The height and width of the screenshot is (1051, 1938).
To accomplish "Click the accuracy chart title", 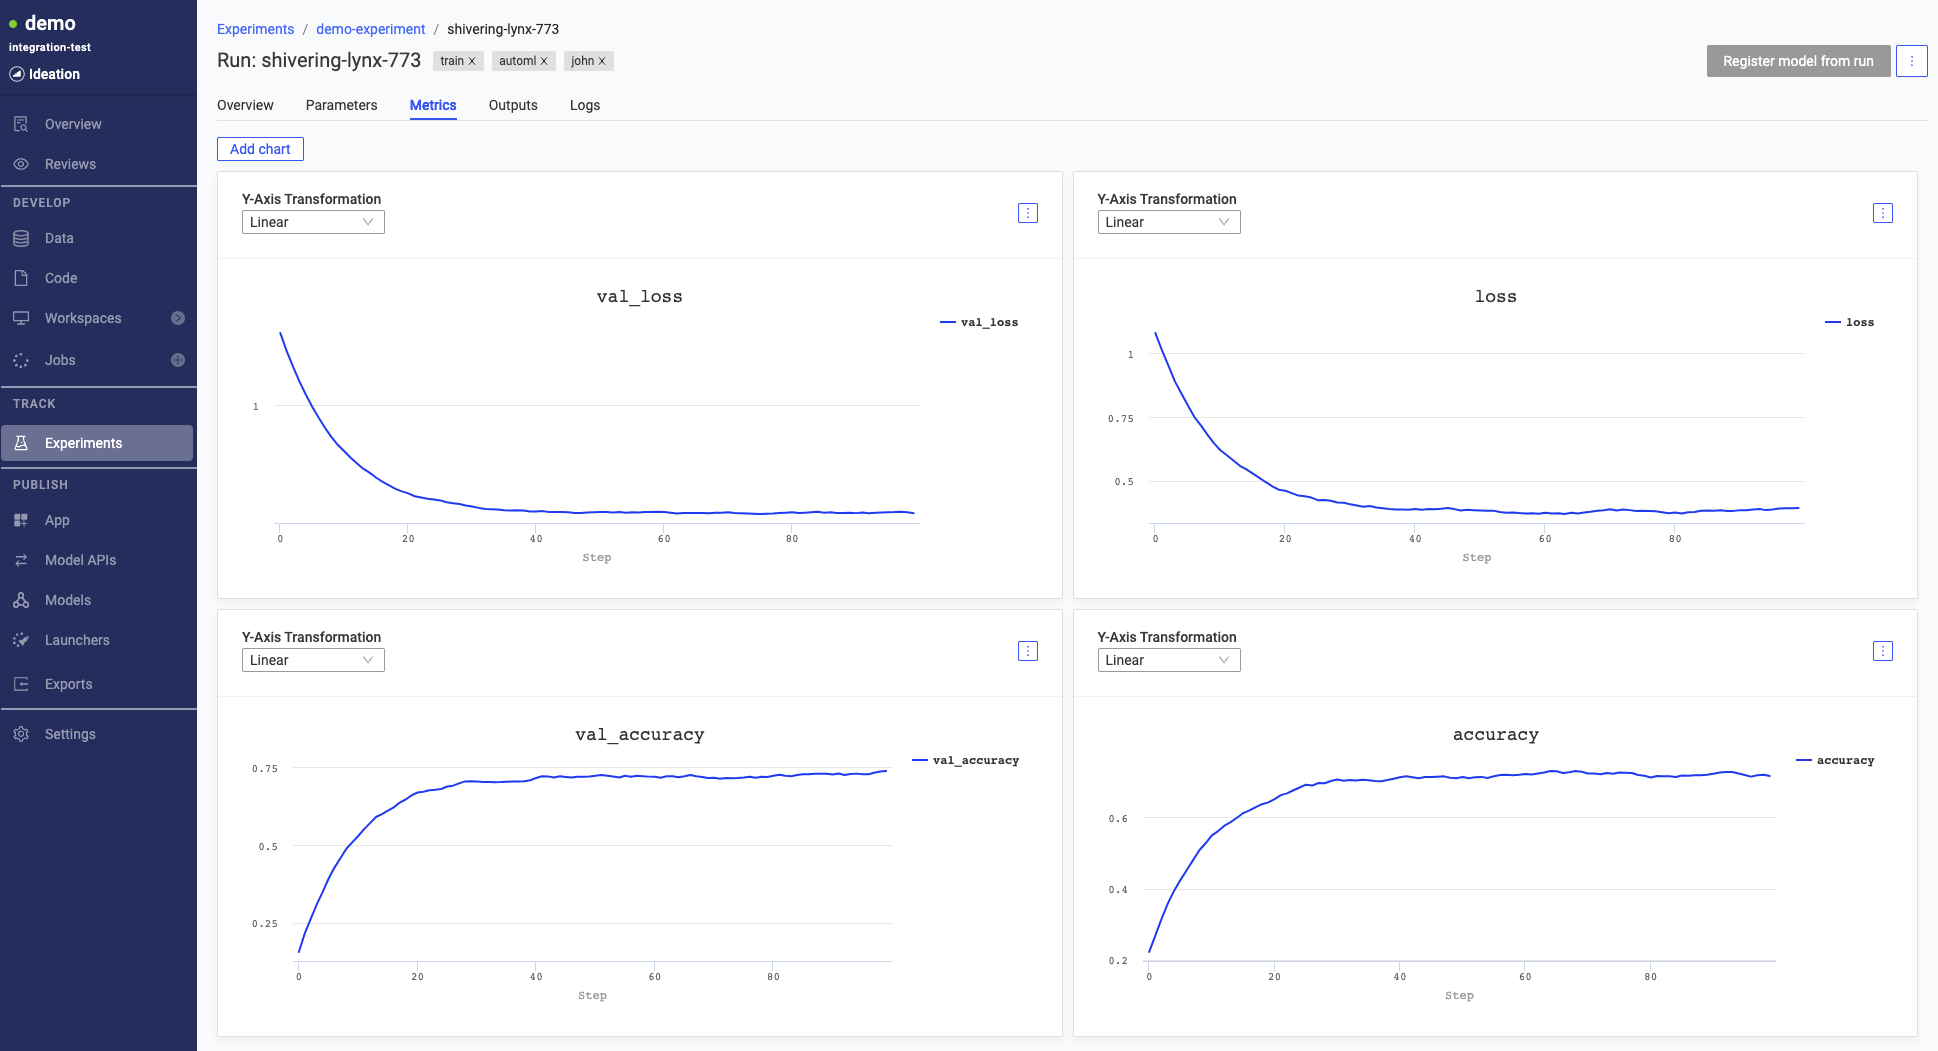I will pos(1496,734).
